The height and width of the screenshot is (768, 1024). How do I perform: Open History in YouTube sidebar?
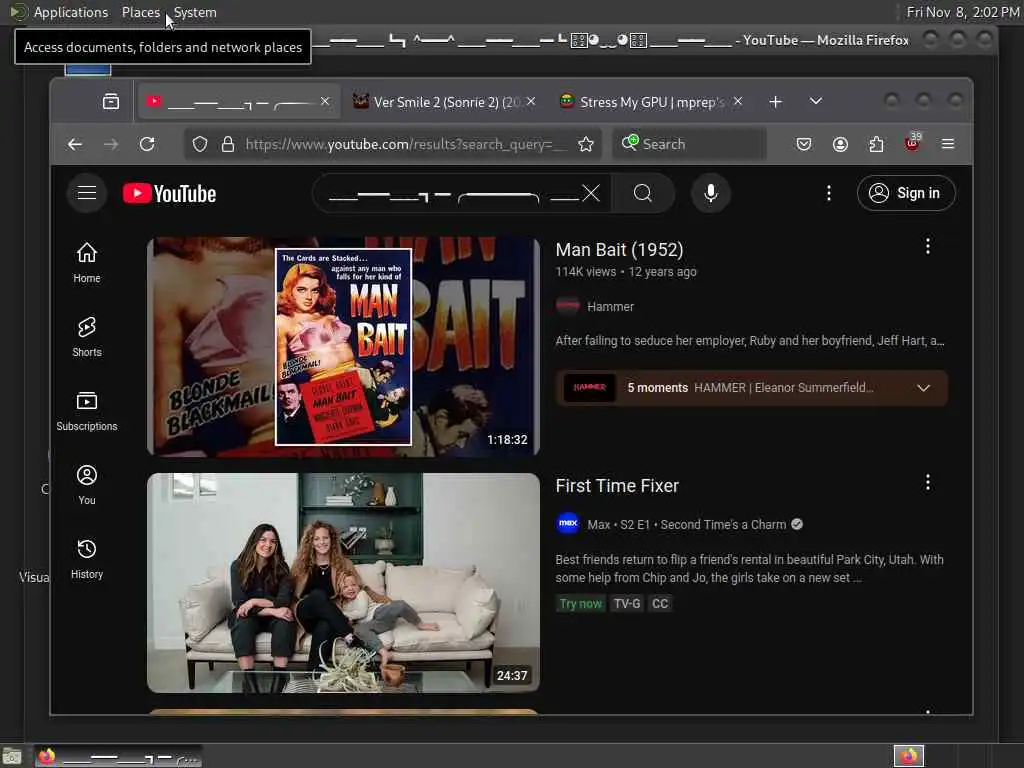pyautogui.click(x=87, y=558)
